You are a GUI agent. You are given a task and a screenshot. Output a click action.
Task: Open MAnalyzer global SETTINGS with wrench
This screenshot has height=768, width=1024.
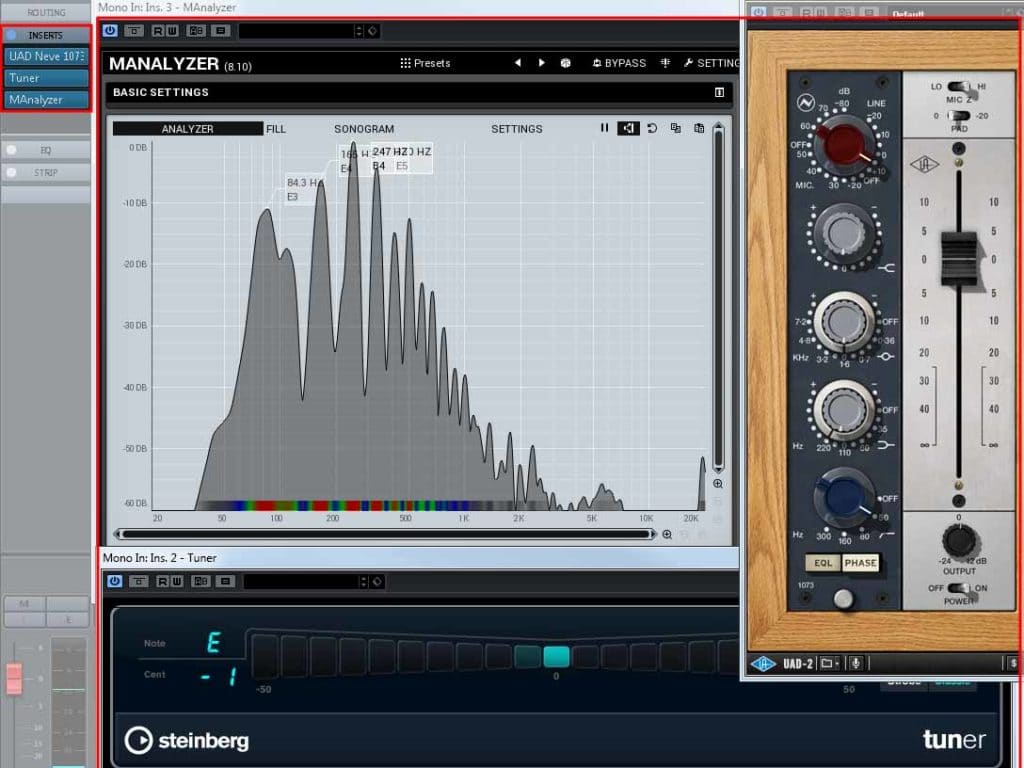(711, 63)
